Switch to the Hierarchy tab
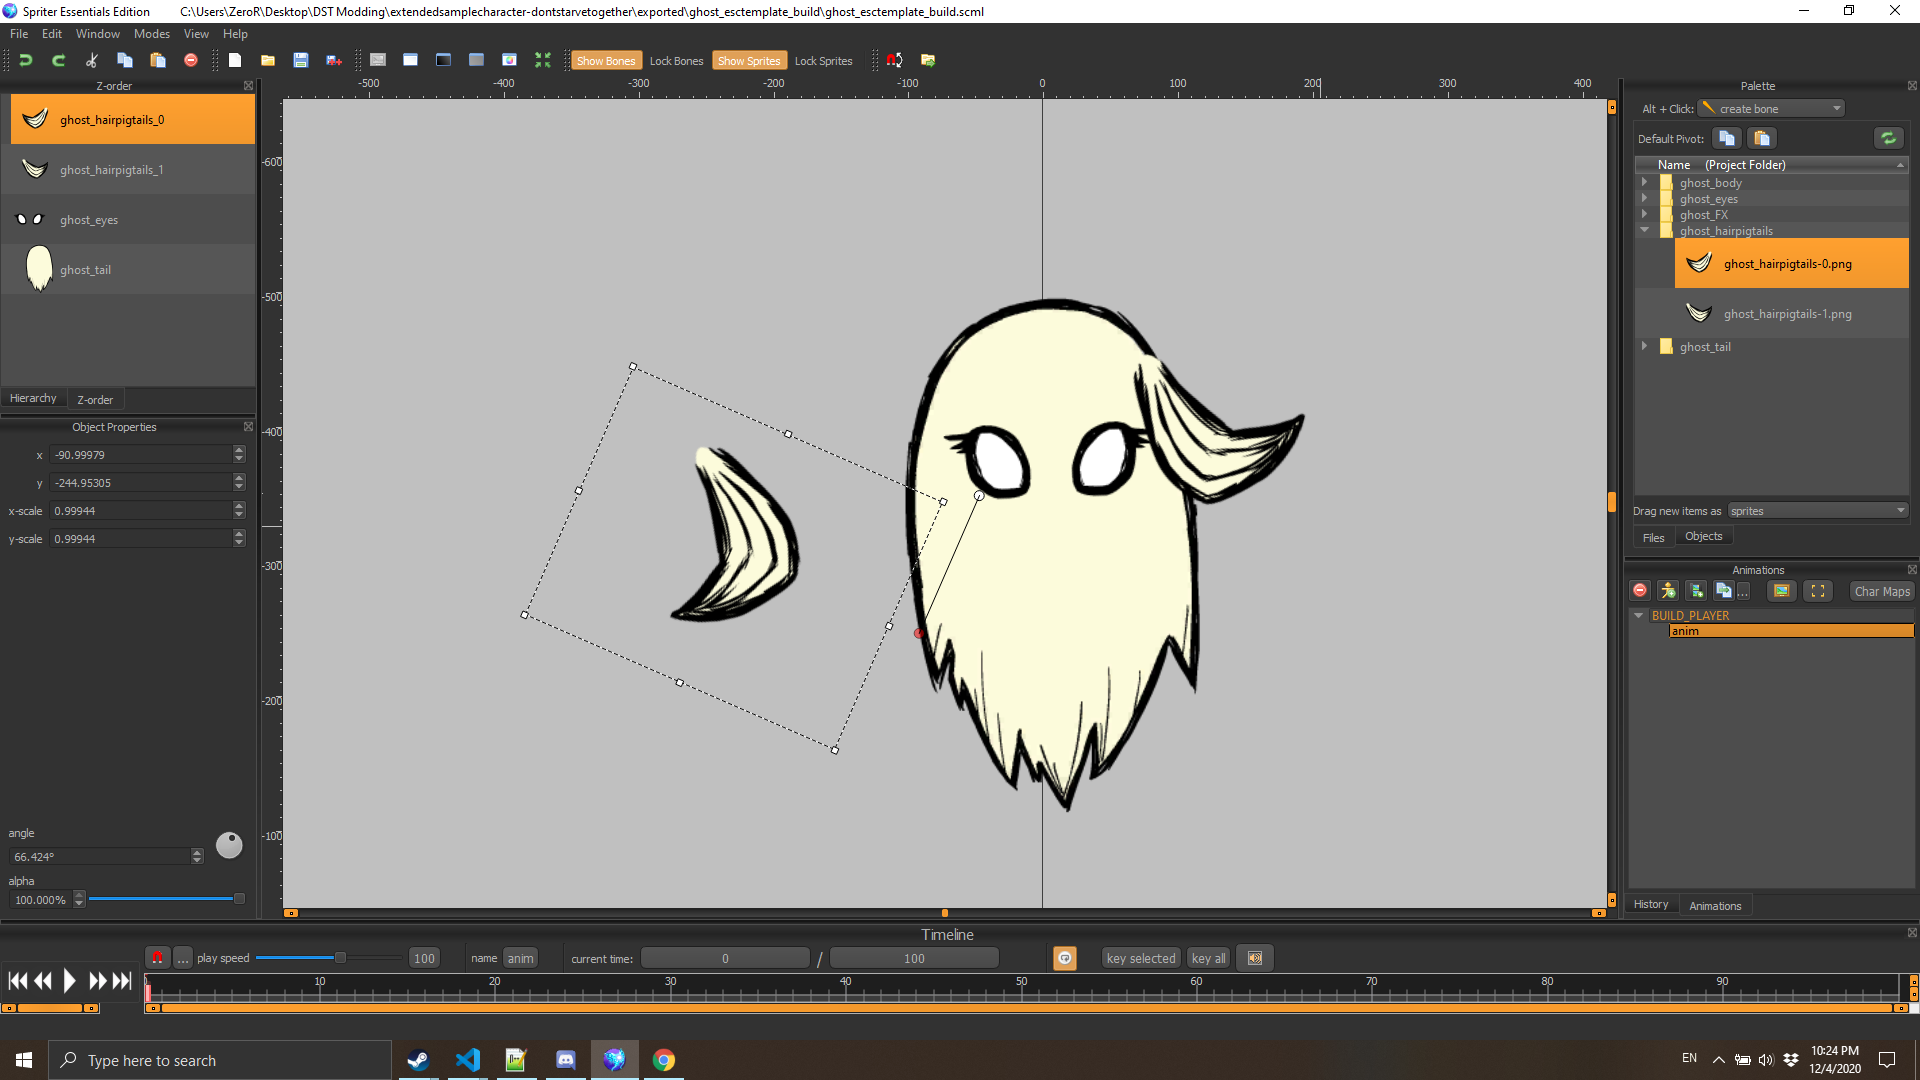 click(33, 398)
